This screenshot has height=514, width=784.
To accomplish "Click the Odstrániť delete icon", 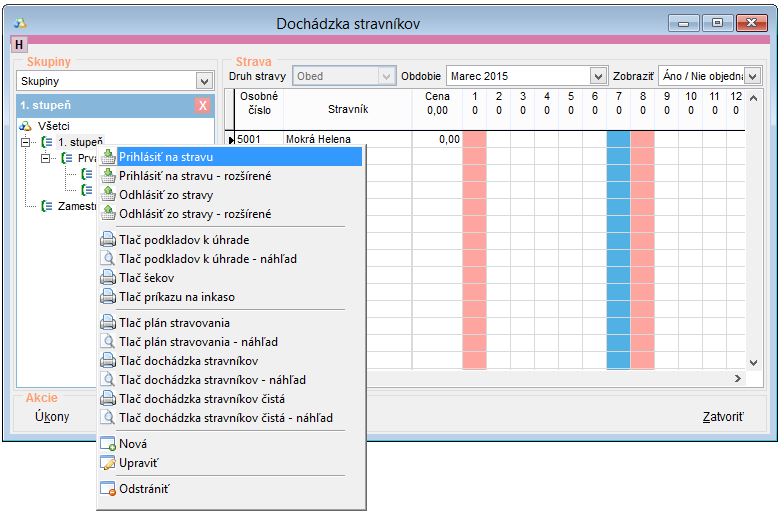I will click(108, 489).
